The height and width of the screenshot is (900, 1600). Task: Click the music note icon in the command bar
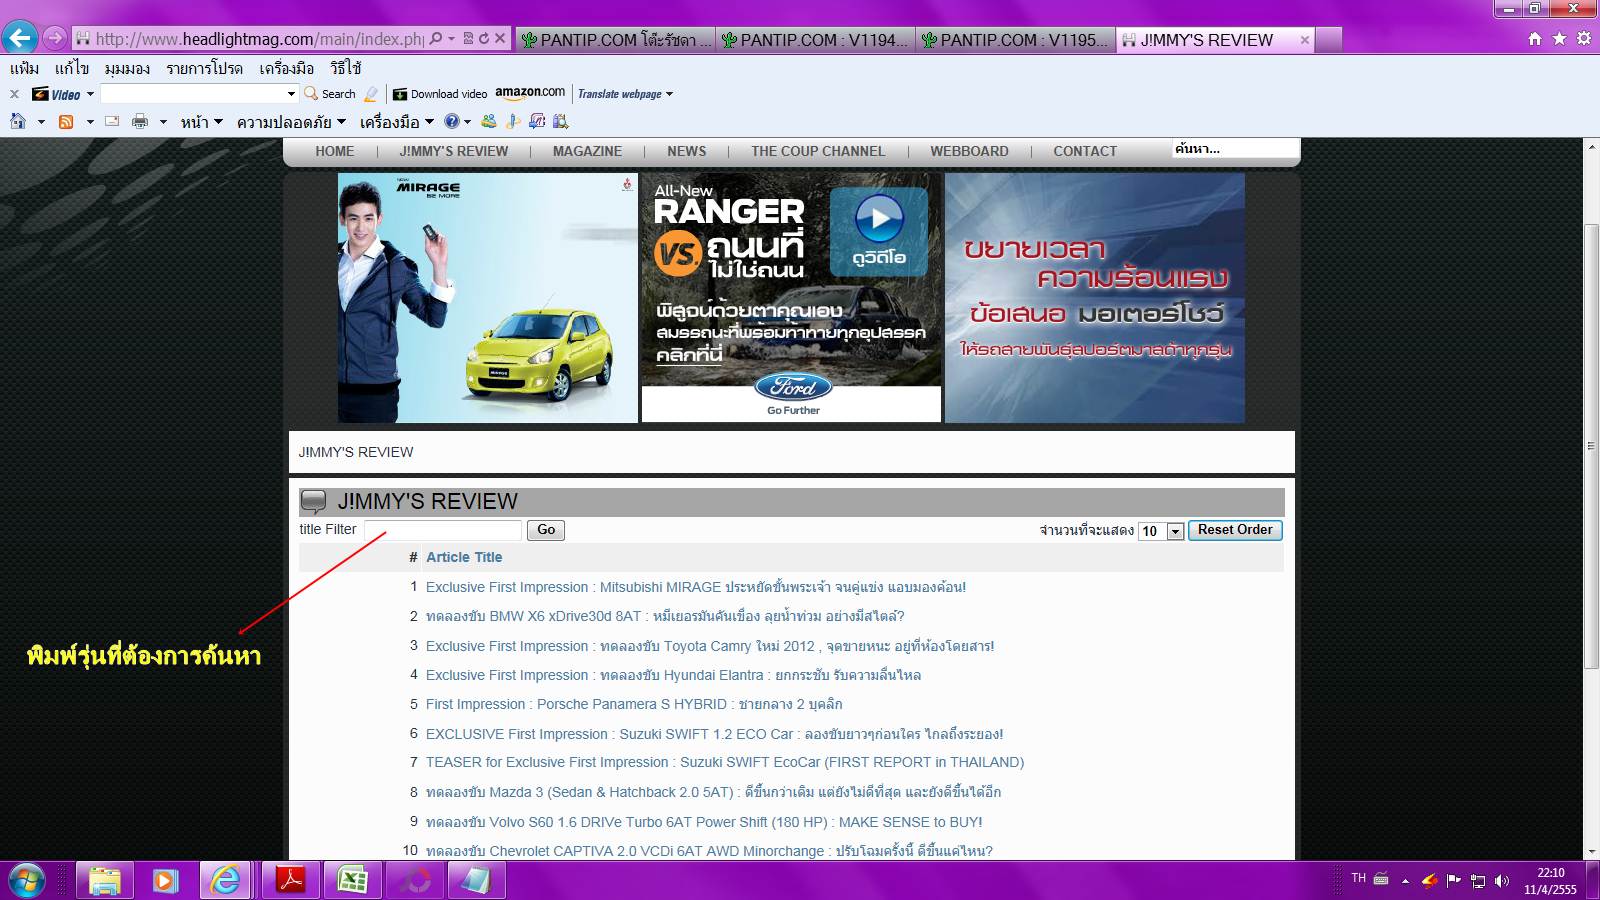513,122
